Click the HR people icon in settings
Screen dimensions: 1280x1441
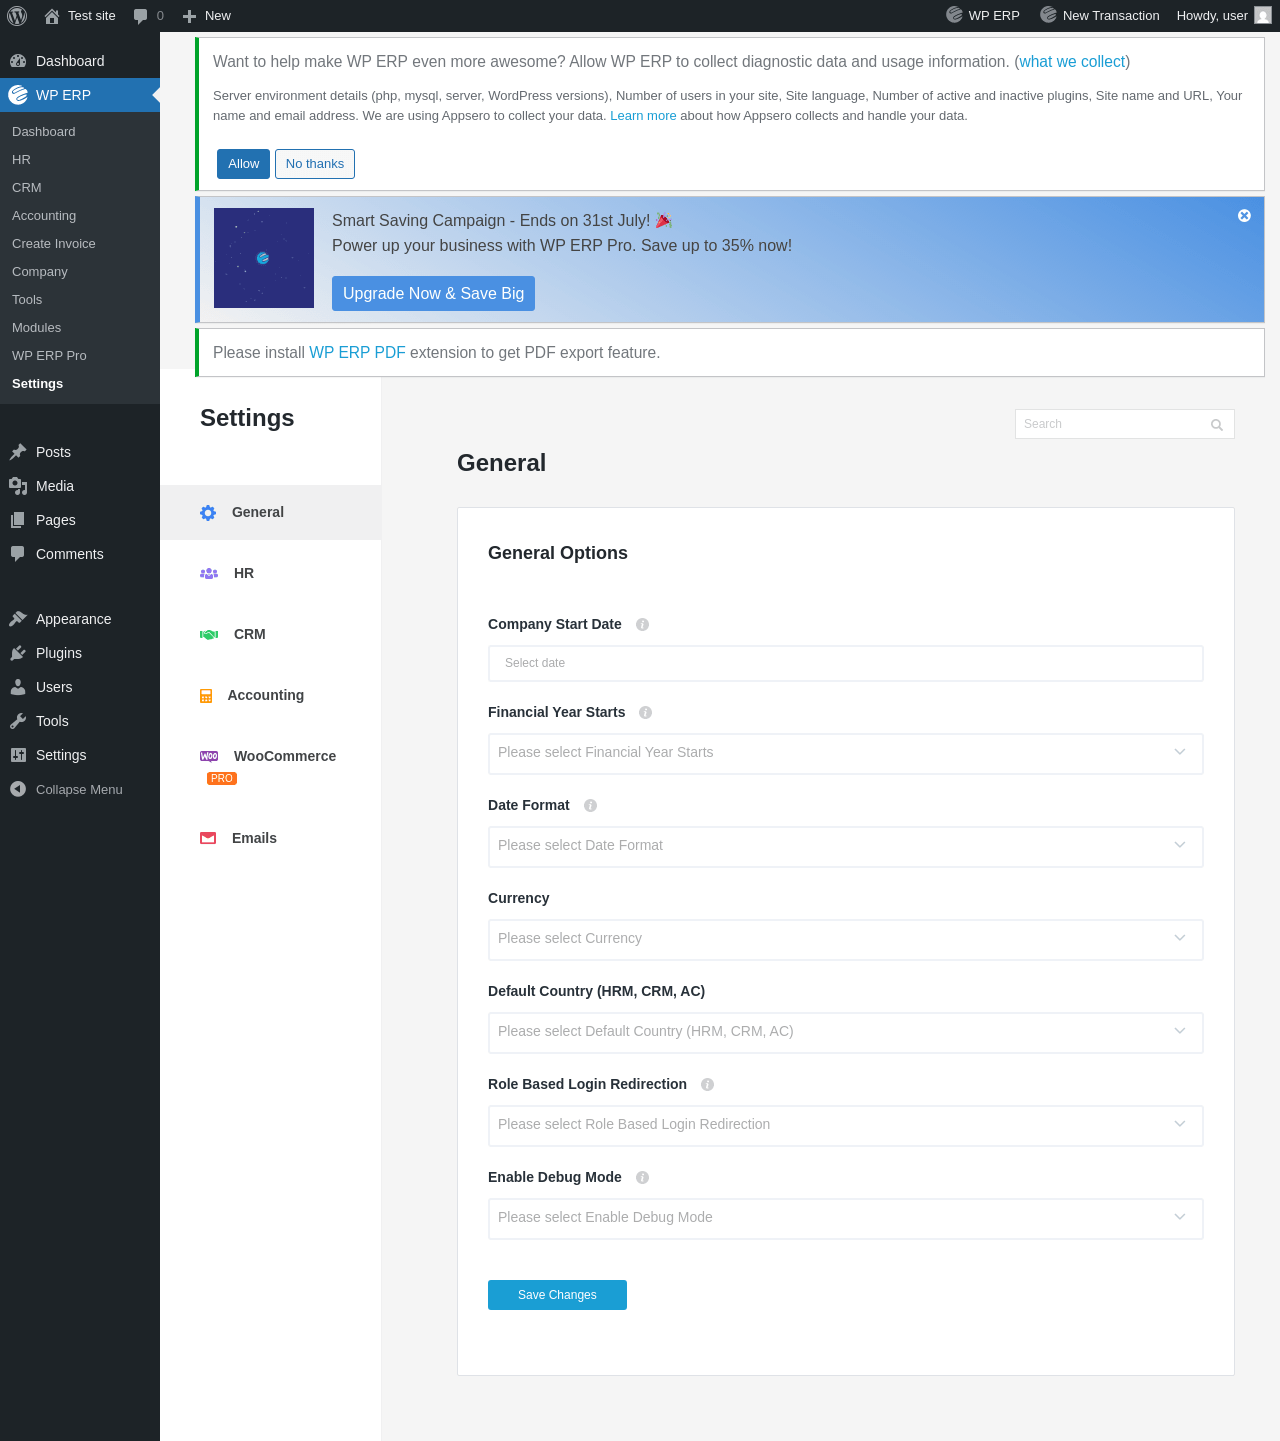click(x=209, y=573)
